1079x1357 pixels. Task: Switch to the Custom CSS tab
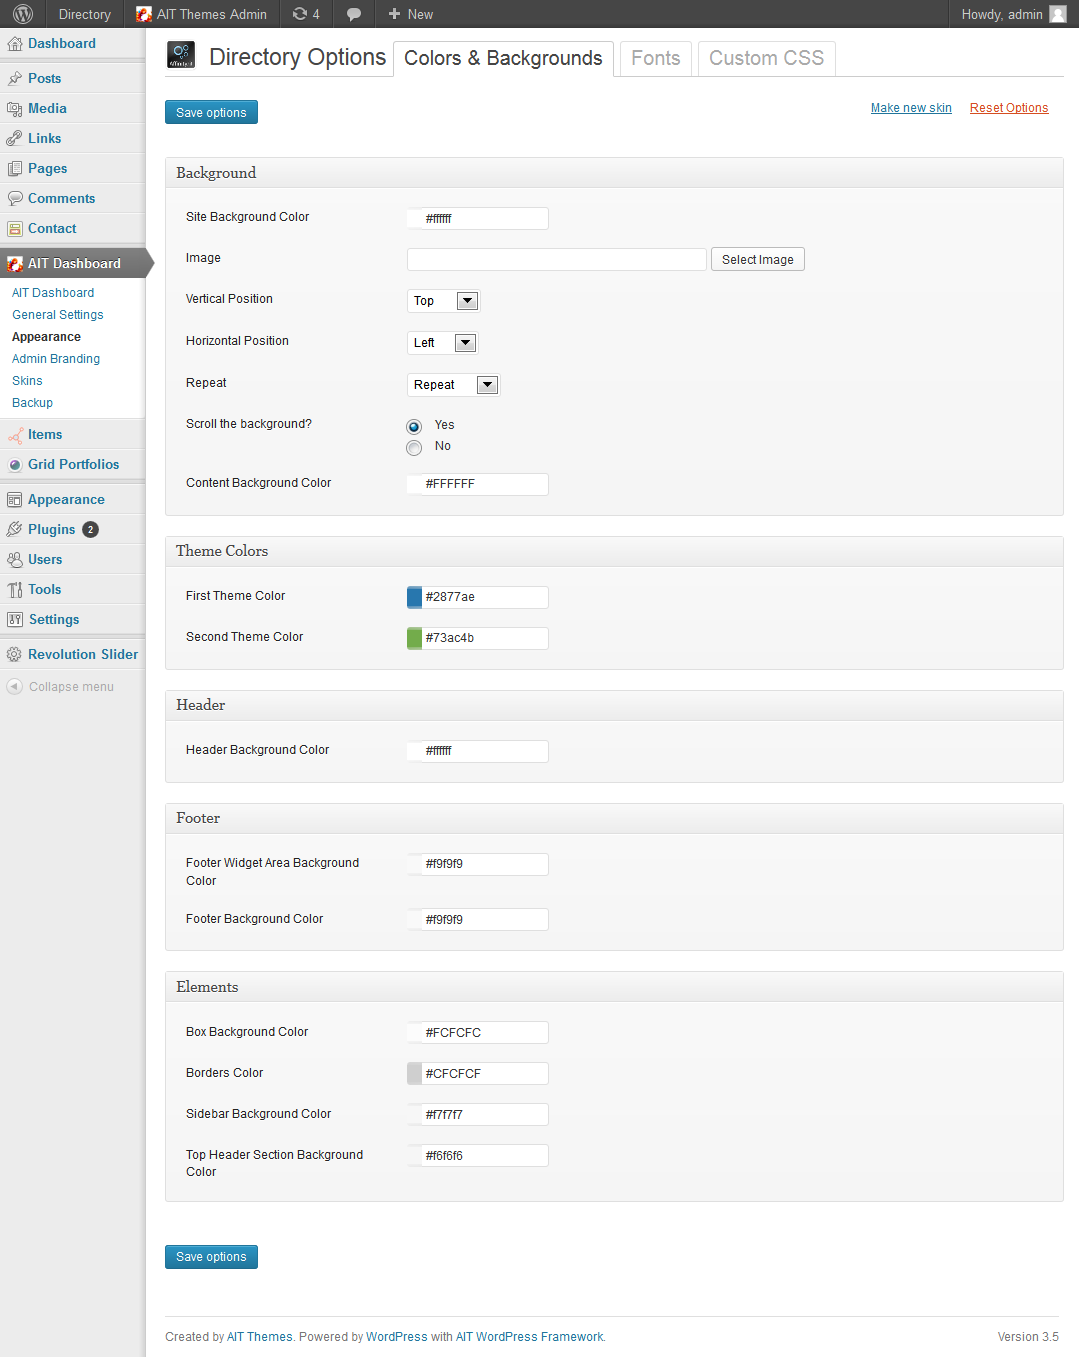(766, 58)
